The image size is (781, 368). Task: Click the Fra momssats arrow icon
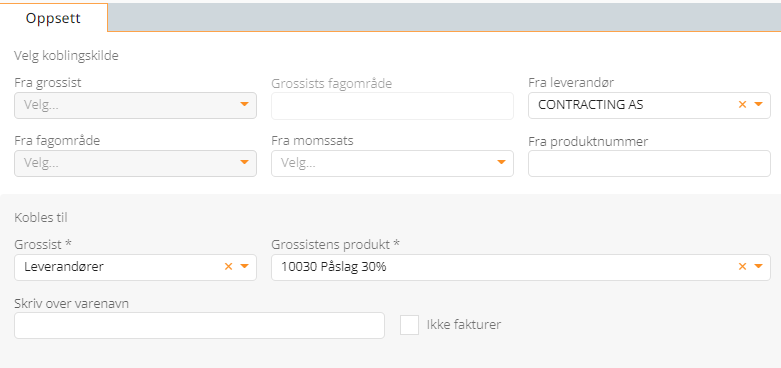(x=502, y=163)
